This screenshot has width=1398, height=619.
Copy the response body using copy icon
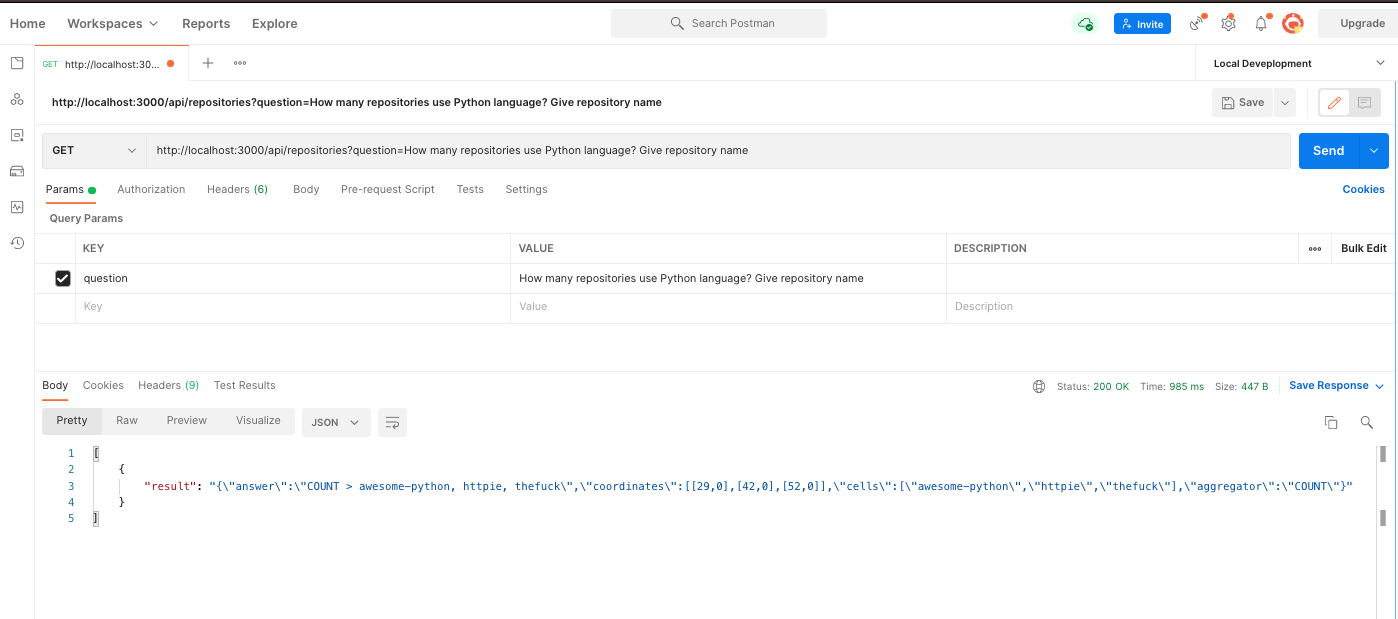click(x=1331, y=422)
